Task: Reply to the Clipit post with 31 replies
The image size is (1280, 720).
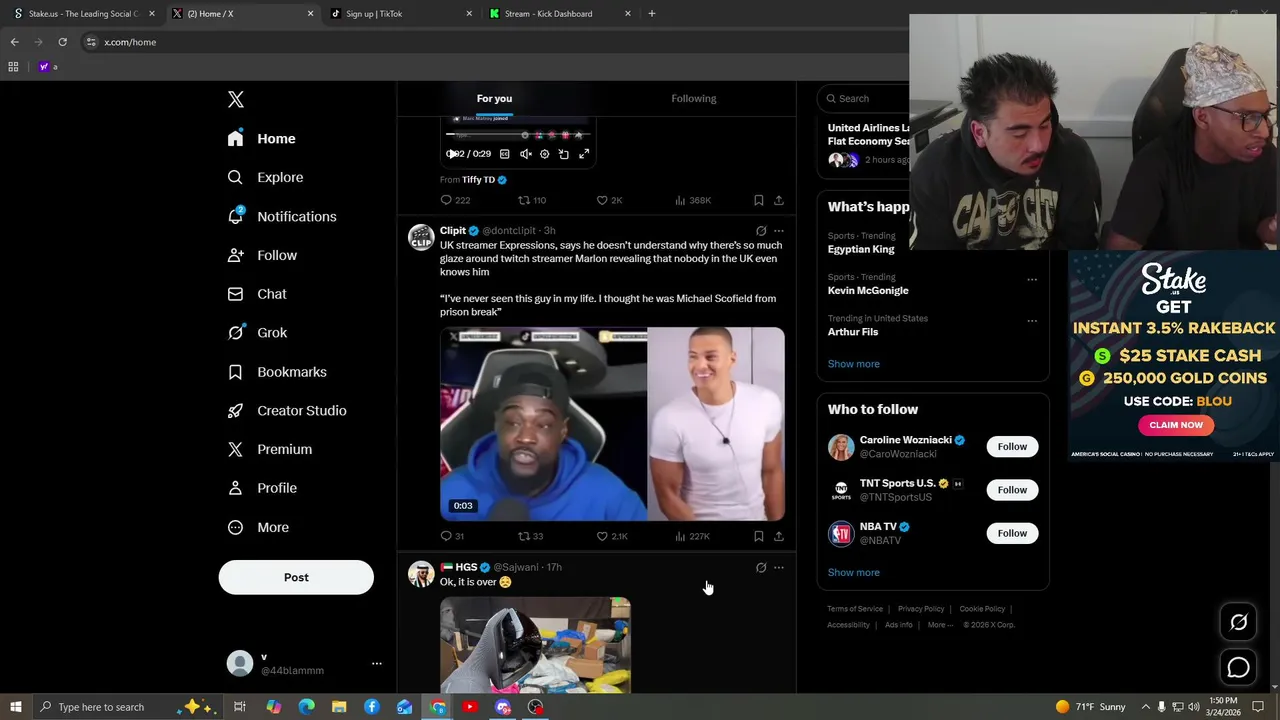Action: [453, 536]
